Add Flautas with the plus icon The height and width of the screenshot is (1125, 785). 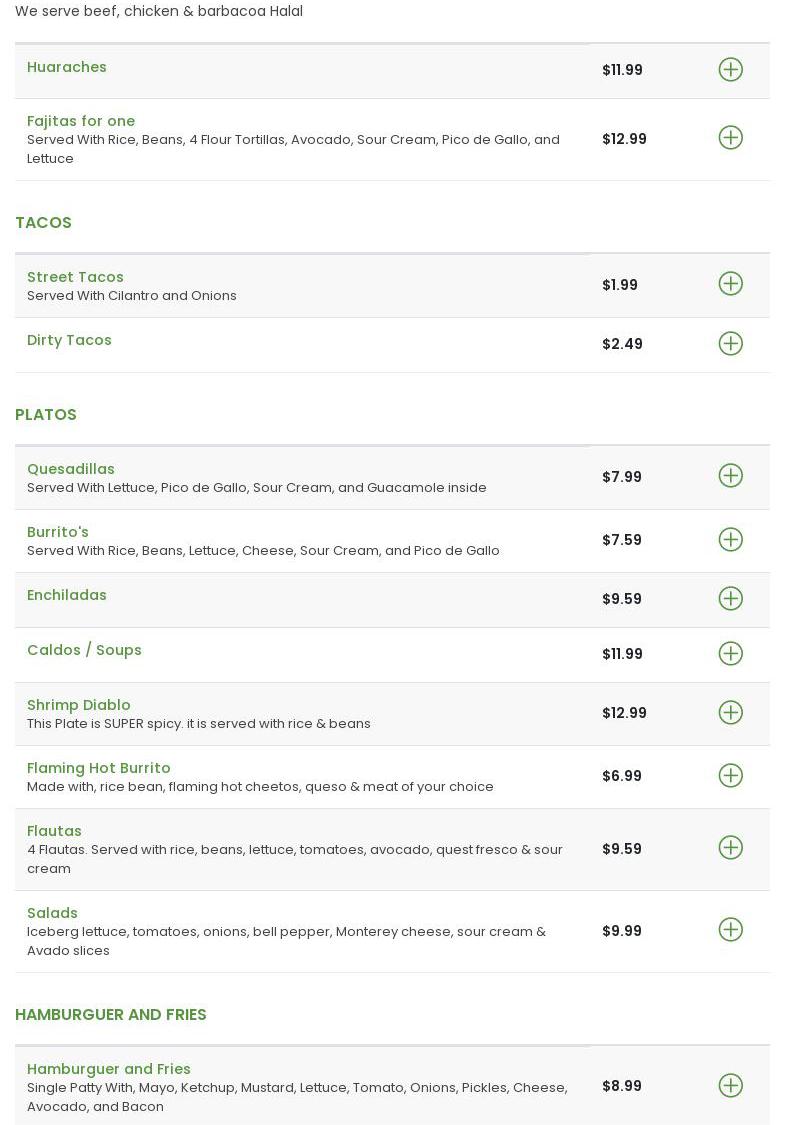(x=731, y=848)
